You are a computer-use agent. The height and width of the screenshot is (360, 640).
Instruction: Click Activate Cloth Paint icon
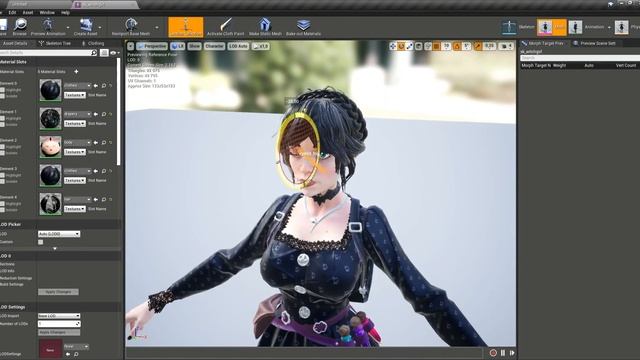[225, 25]
